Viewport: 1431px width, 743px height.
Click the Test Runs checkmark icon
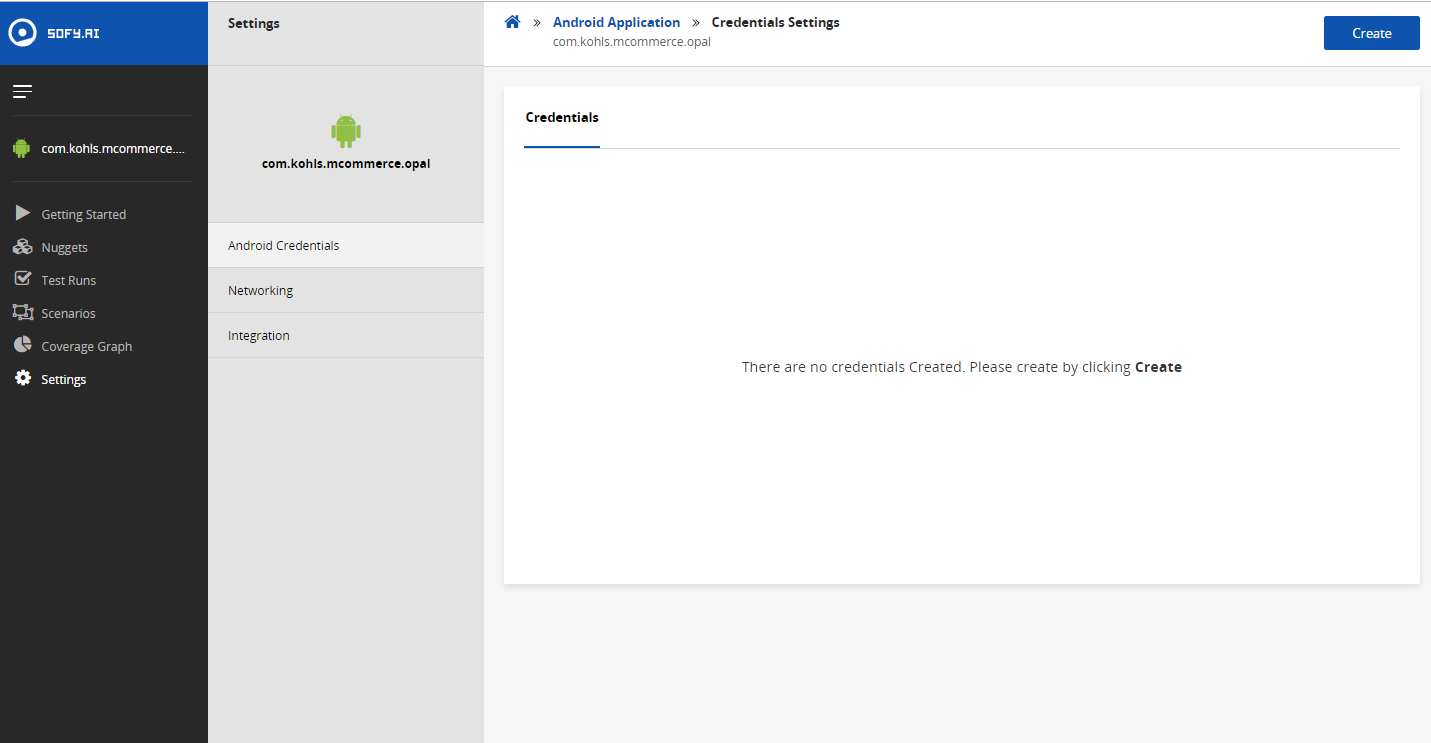pos(22,279)
